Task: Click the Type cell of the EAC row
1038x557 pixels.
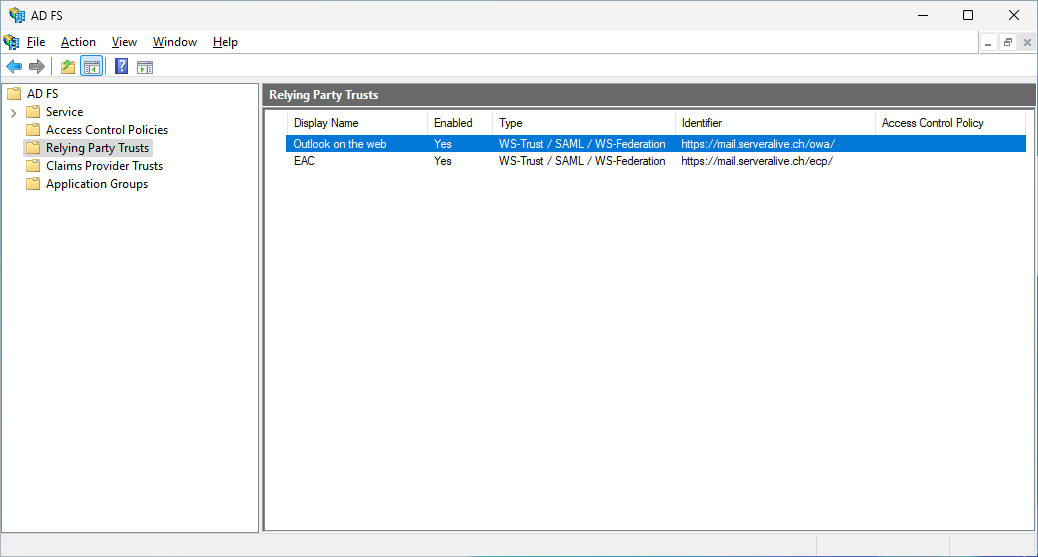Action: (582, 161)
